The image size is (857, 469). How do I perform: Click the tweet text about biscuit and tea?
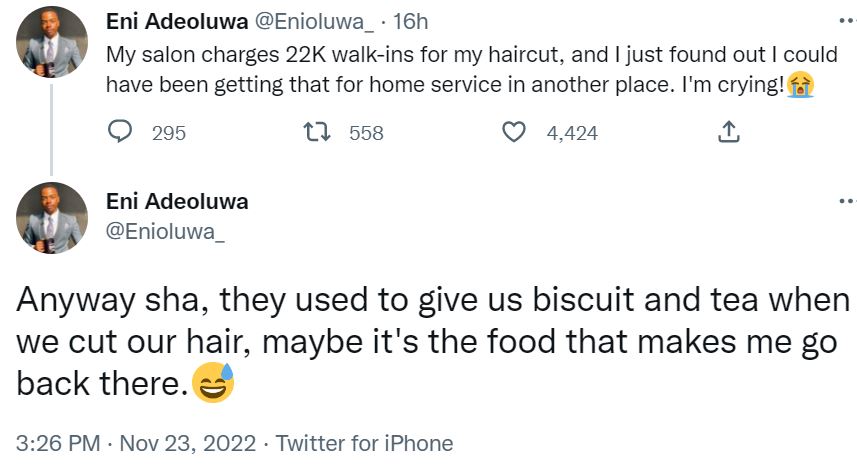[430, 342]
